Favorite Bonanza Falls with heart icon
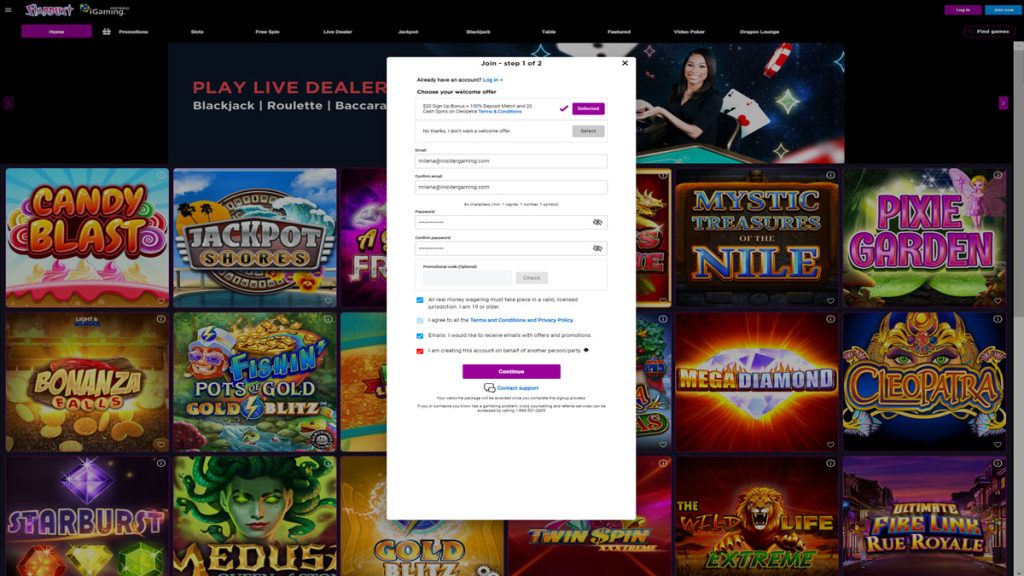 161,445
